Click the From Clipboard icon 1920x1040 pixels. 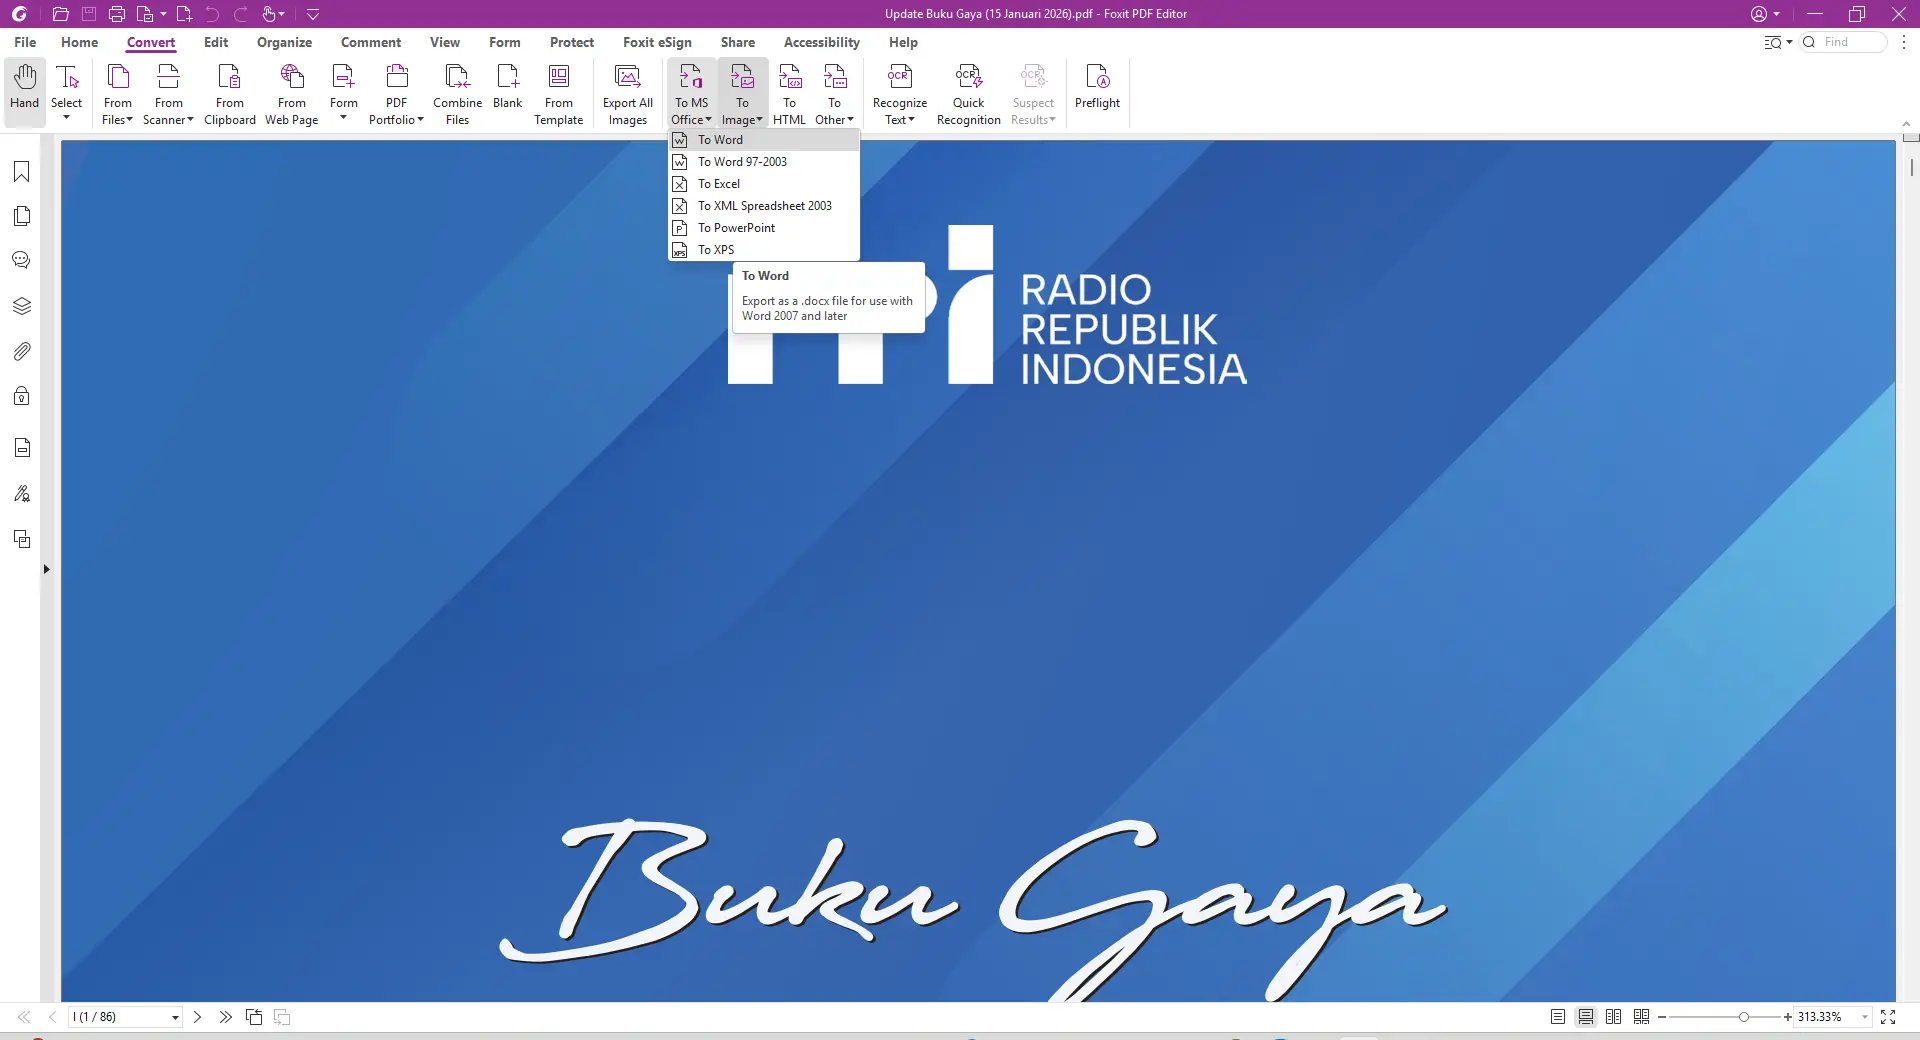(x=230, y=93)
